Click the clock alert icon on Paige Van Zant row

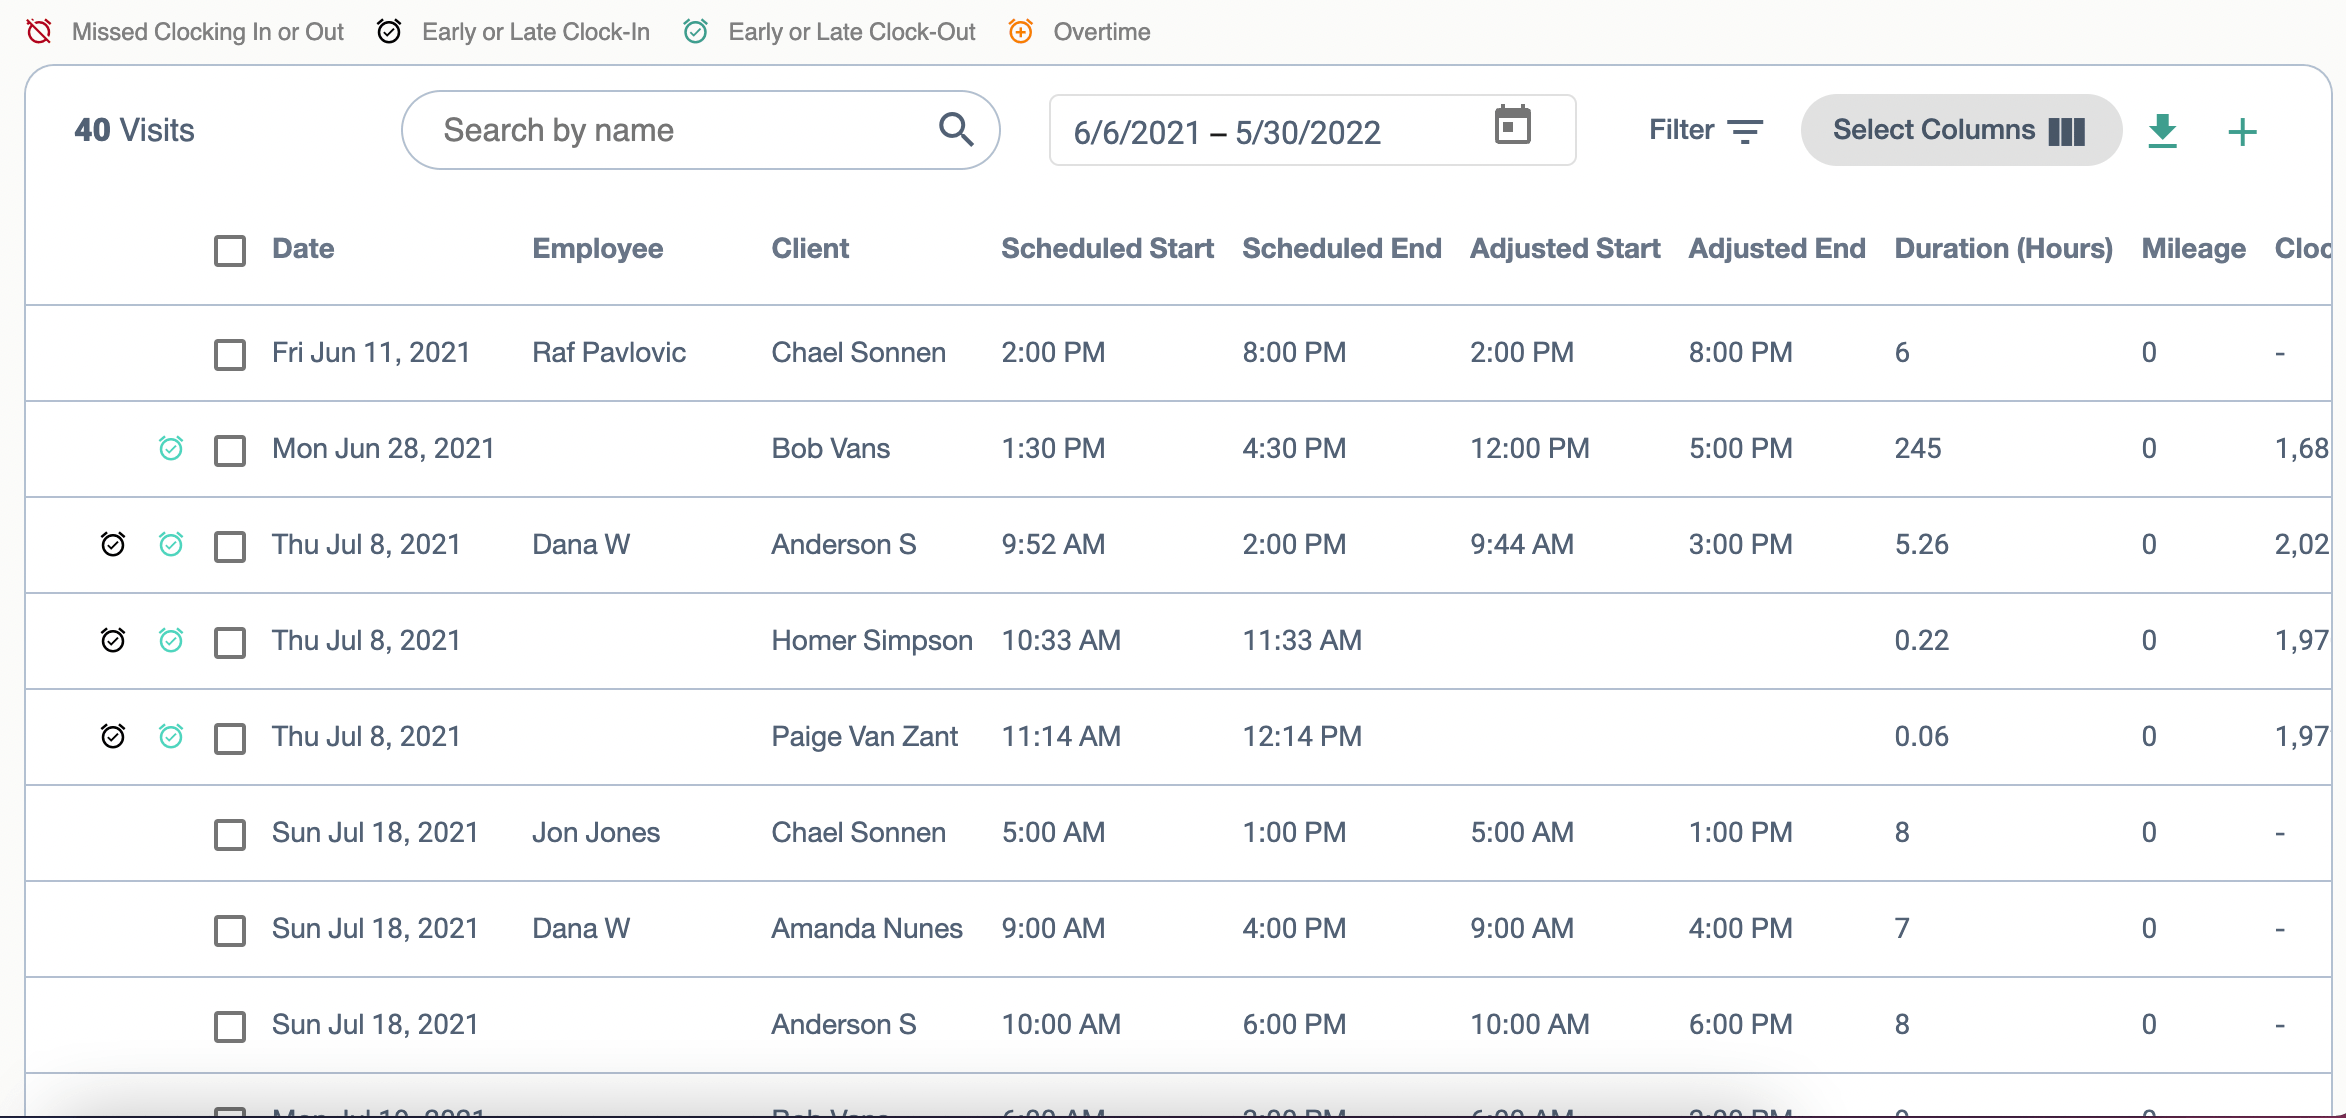[x=113, y=737]
